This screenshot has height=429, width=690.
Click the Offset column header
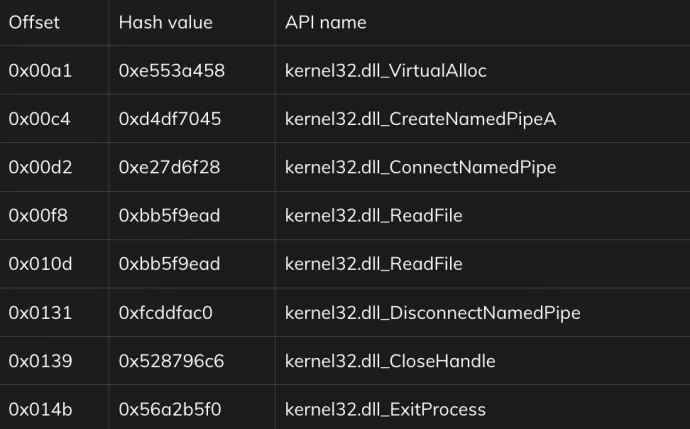[x=34, y=22]
